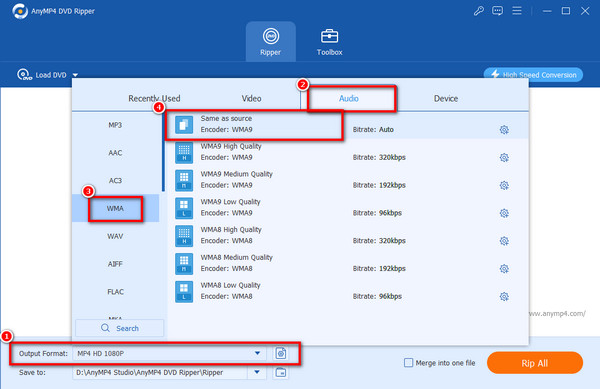Select AIFF in the format list
Image resolution: width=600 pixels, height=389 pixels.
(115, 264)
